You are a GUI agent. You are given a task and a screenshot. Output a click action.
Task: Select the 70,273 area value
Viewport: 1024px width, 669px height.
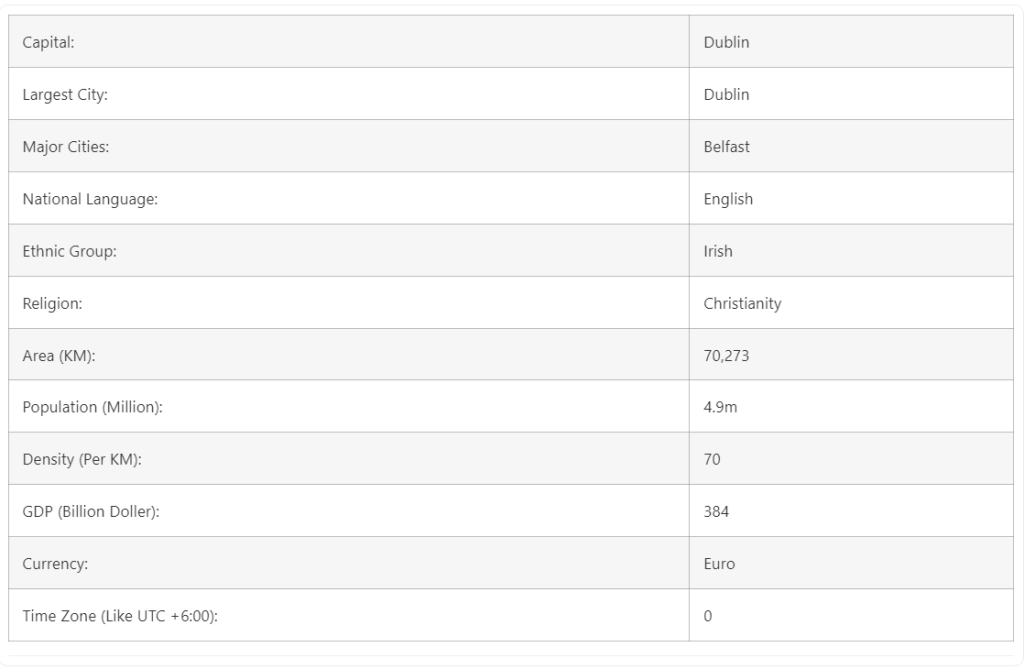[726, 355]
